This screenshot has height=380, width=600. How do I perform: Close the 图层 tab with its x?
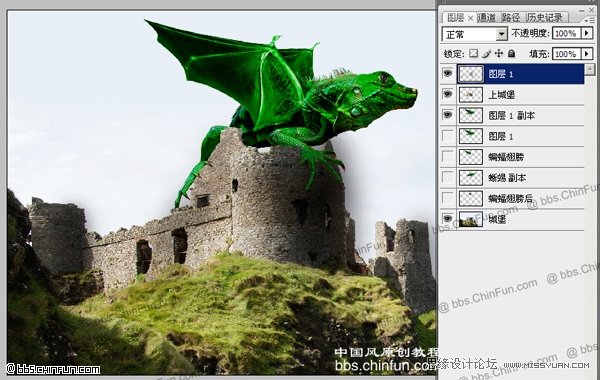(x=470, y=18)
